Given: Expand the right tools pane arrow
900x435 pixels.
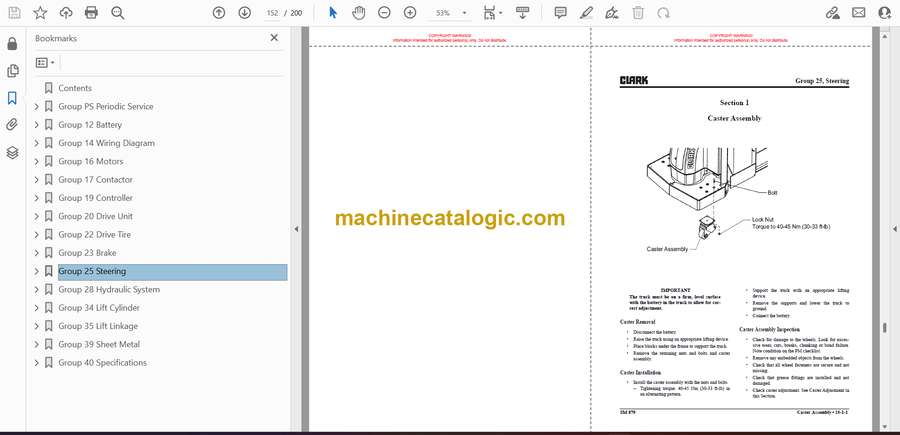Looking at the screenshot, I should tap(895, 229).
